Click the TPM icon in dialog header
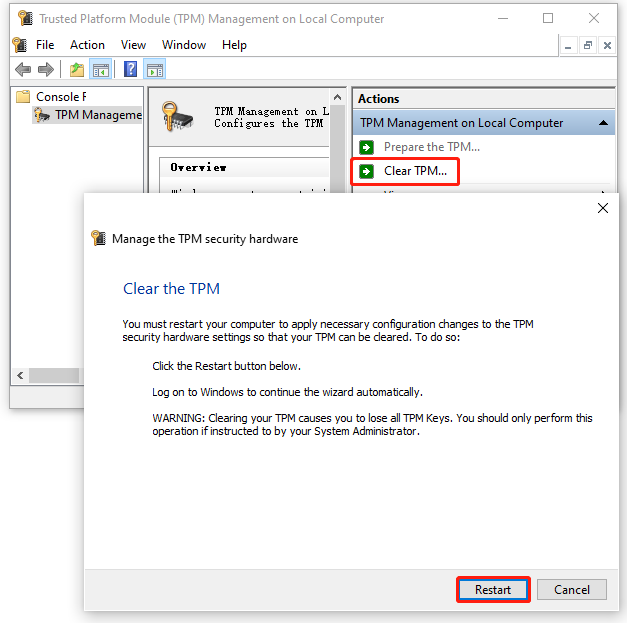627x623 pixels. [x=98, y=238]
